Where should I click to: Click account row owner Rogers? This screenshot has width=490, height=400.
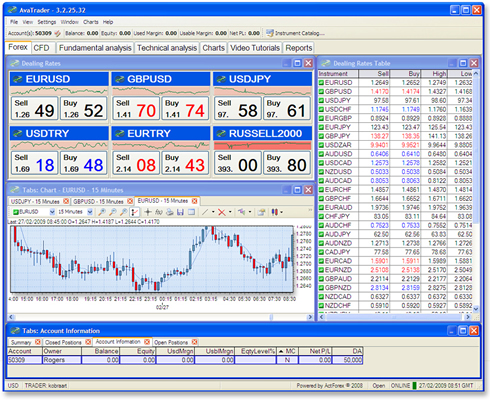click(x=62, y=360)
